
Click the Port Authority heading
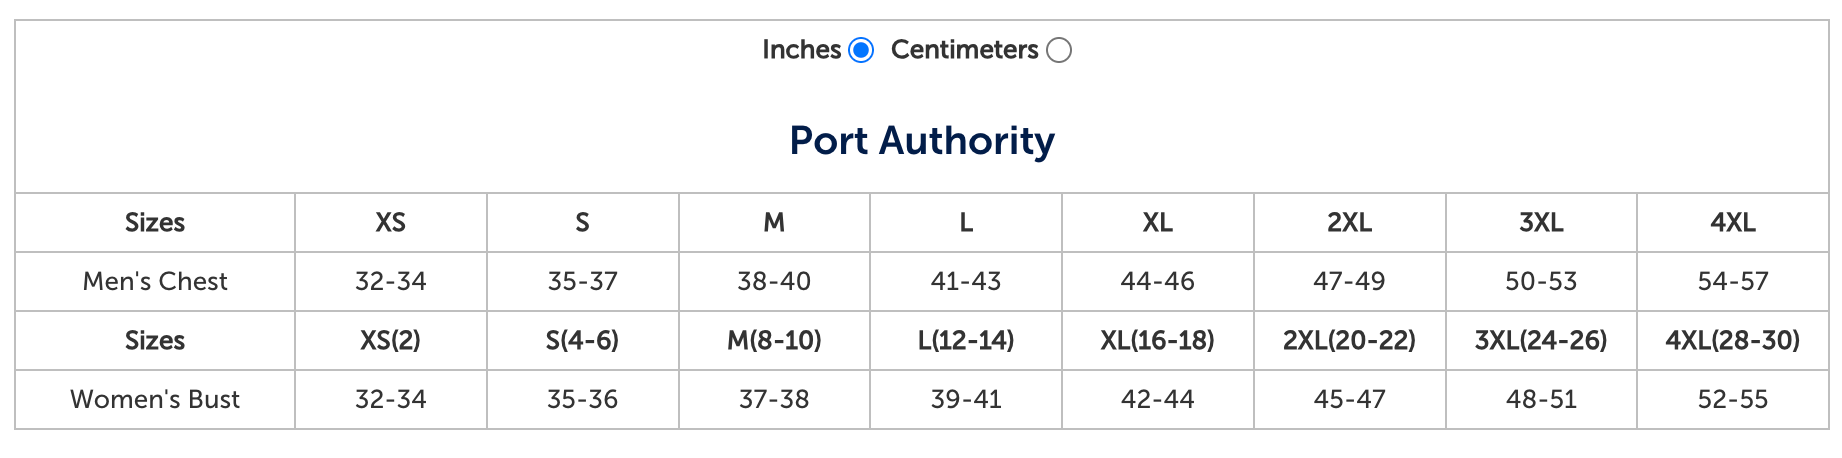point(921,141)
